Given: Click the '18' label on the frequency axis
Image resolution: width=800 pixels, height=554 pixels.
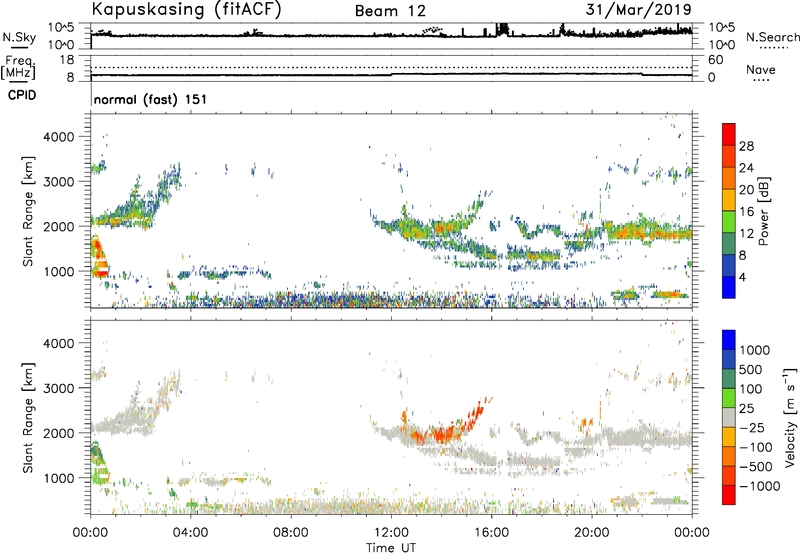Looking at the screenshot, I should (x=66, y=60).
